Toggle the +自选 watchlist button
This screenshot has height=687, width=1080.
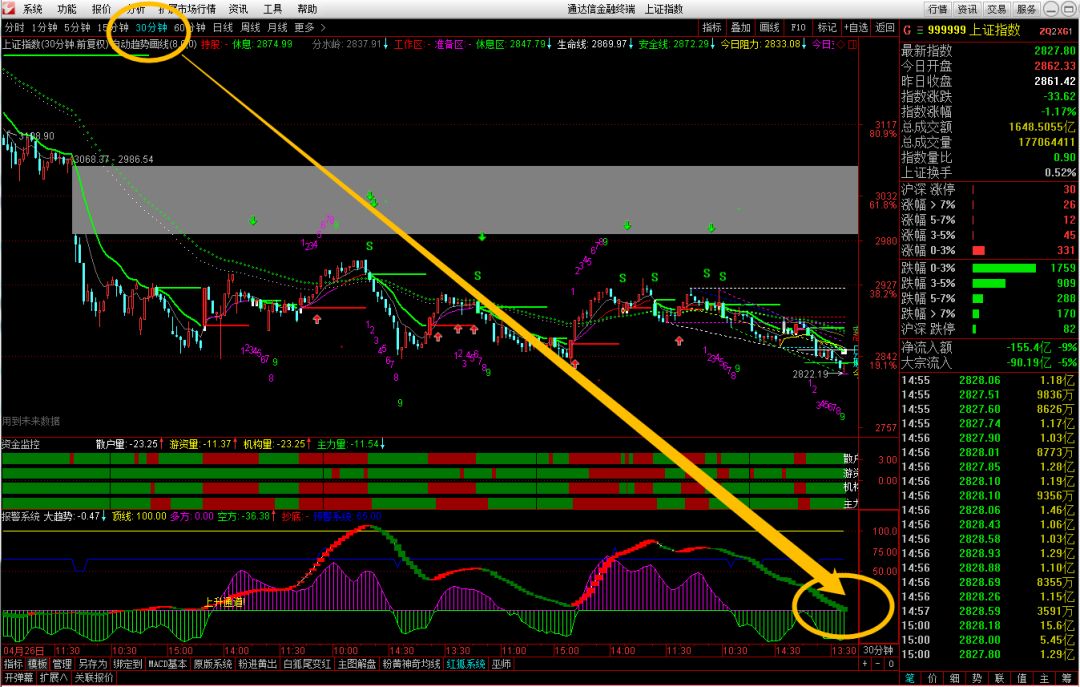[x=857, y=27]
